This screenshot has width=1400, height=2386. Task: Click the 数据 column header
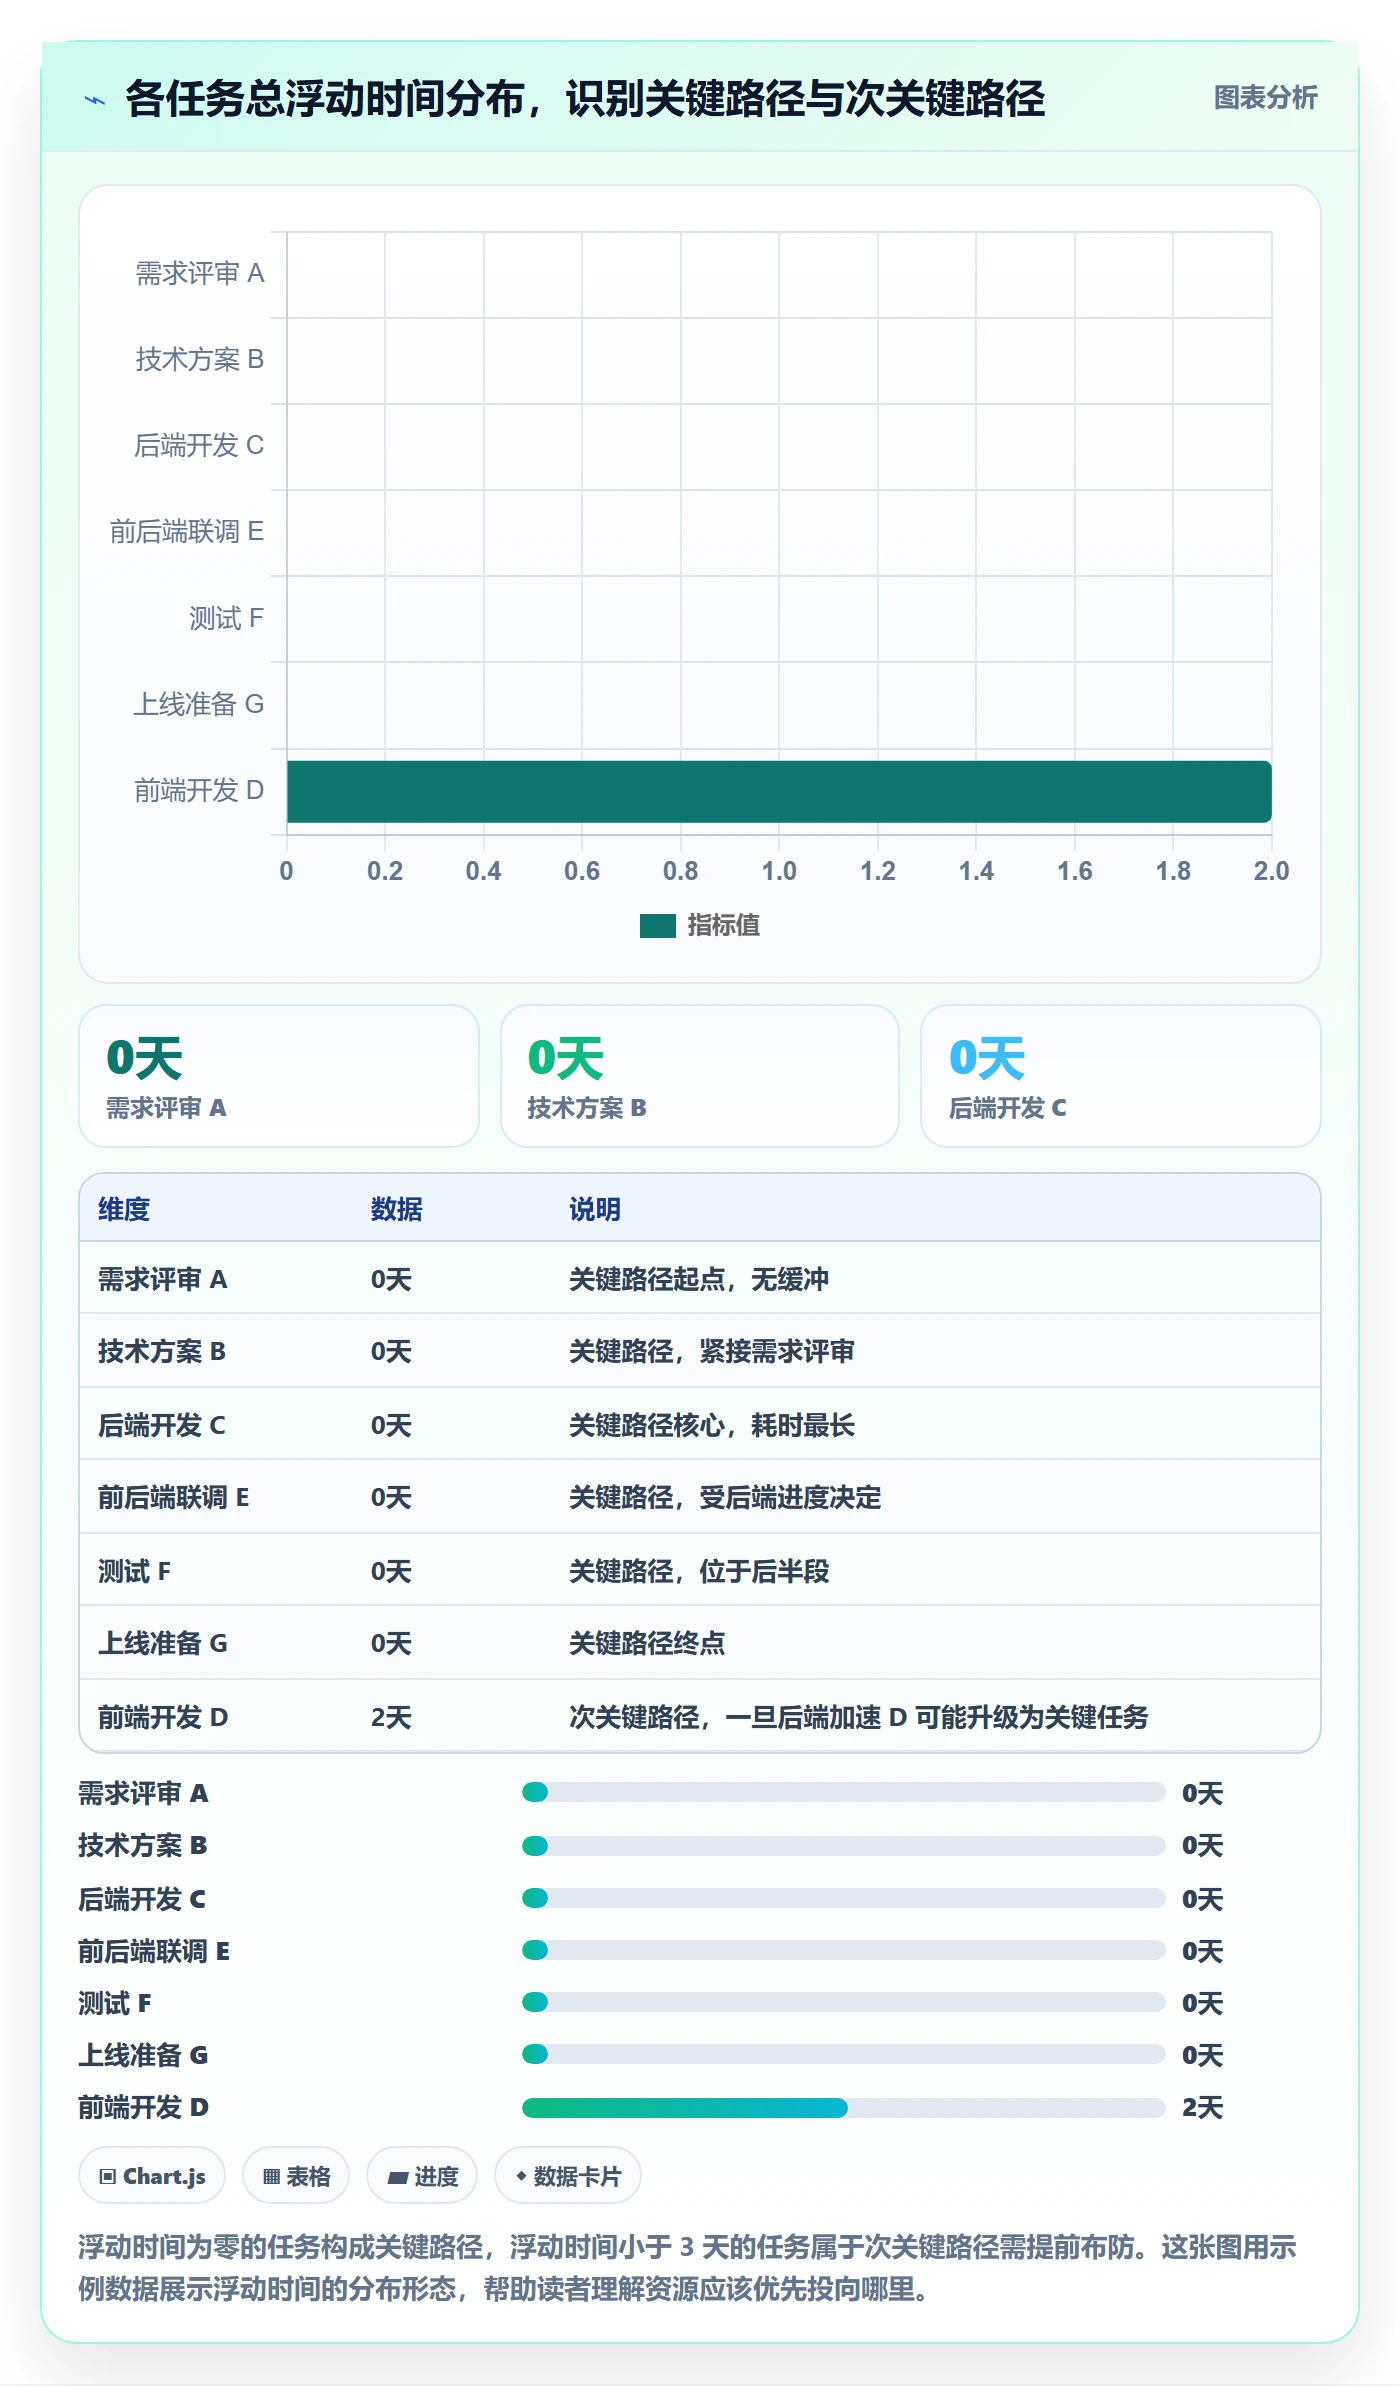[396, 1209]
